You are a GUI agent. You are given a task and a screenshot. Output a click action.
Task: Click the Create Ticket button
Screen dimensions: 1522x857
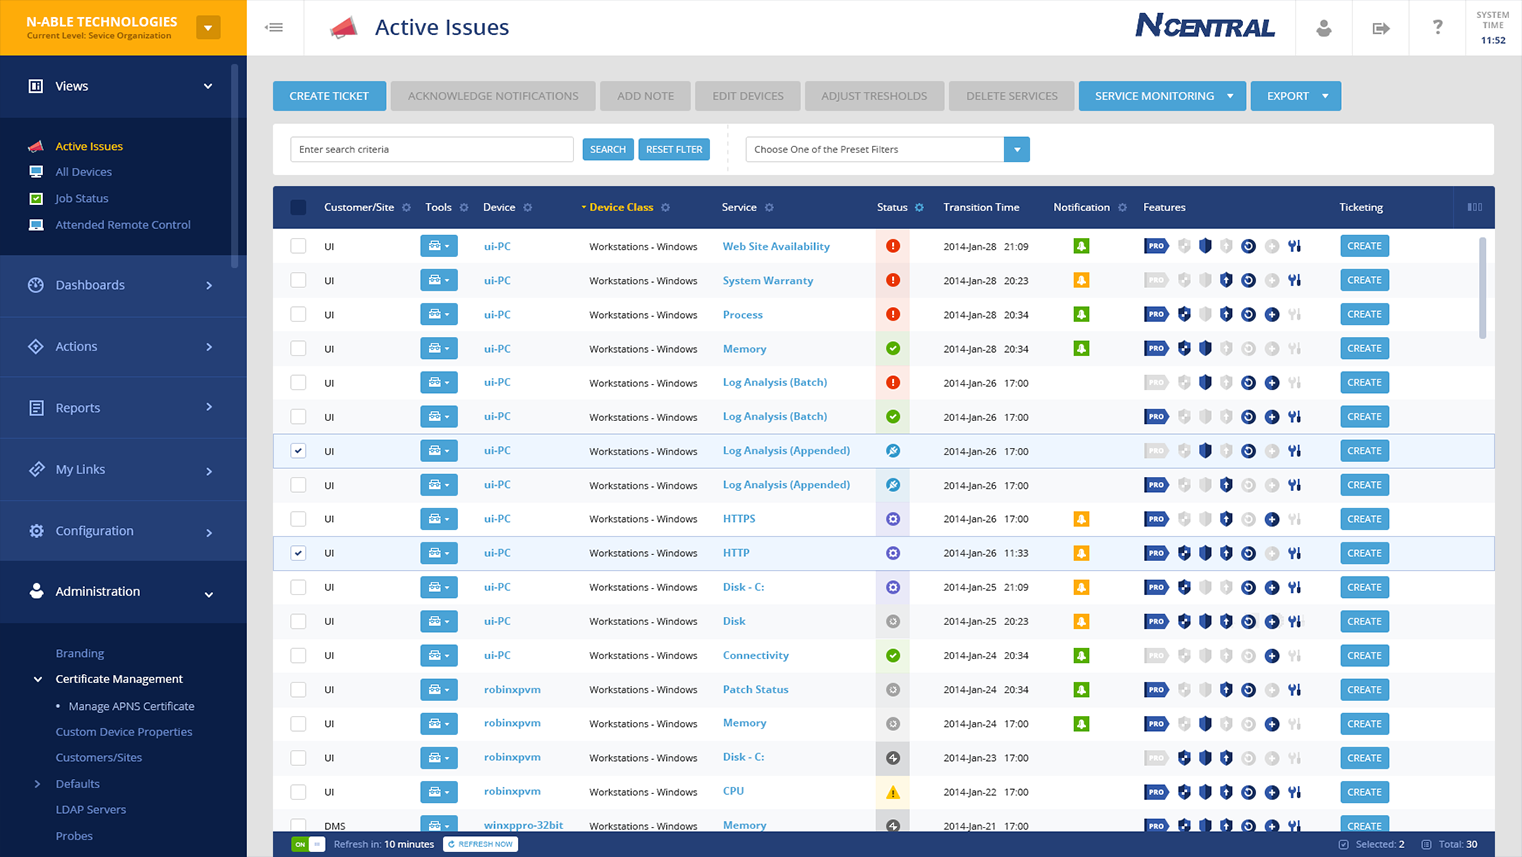[x=329, y=96]
